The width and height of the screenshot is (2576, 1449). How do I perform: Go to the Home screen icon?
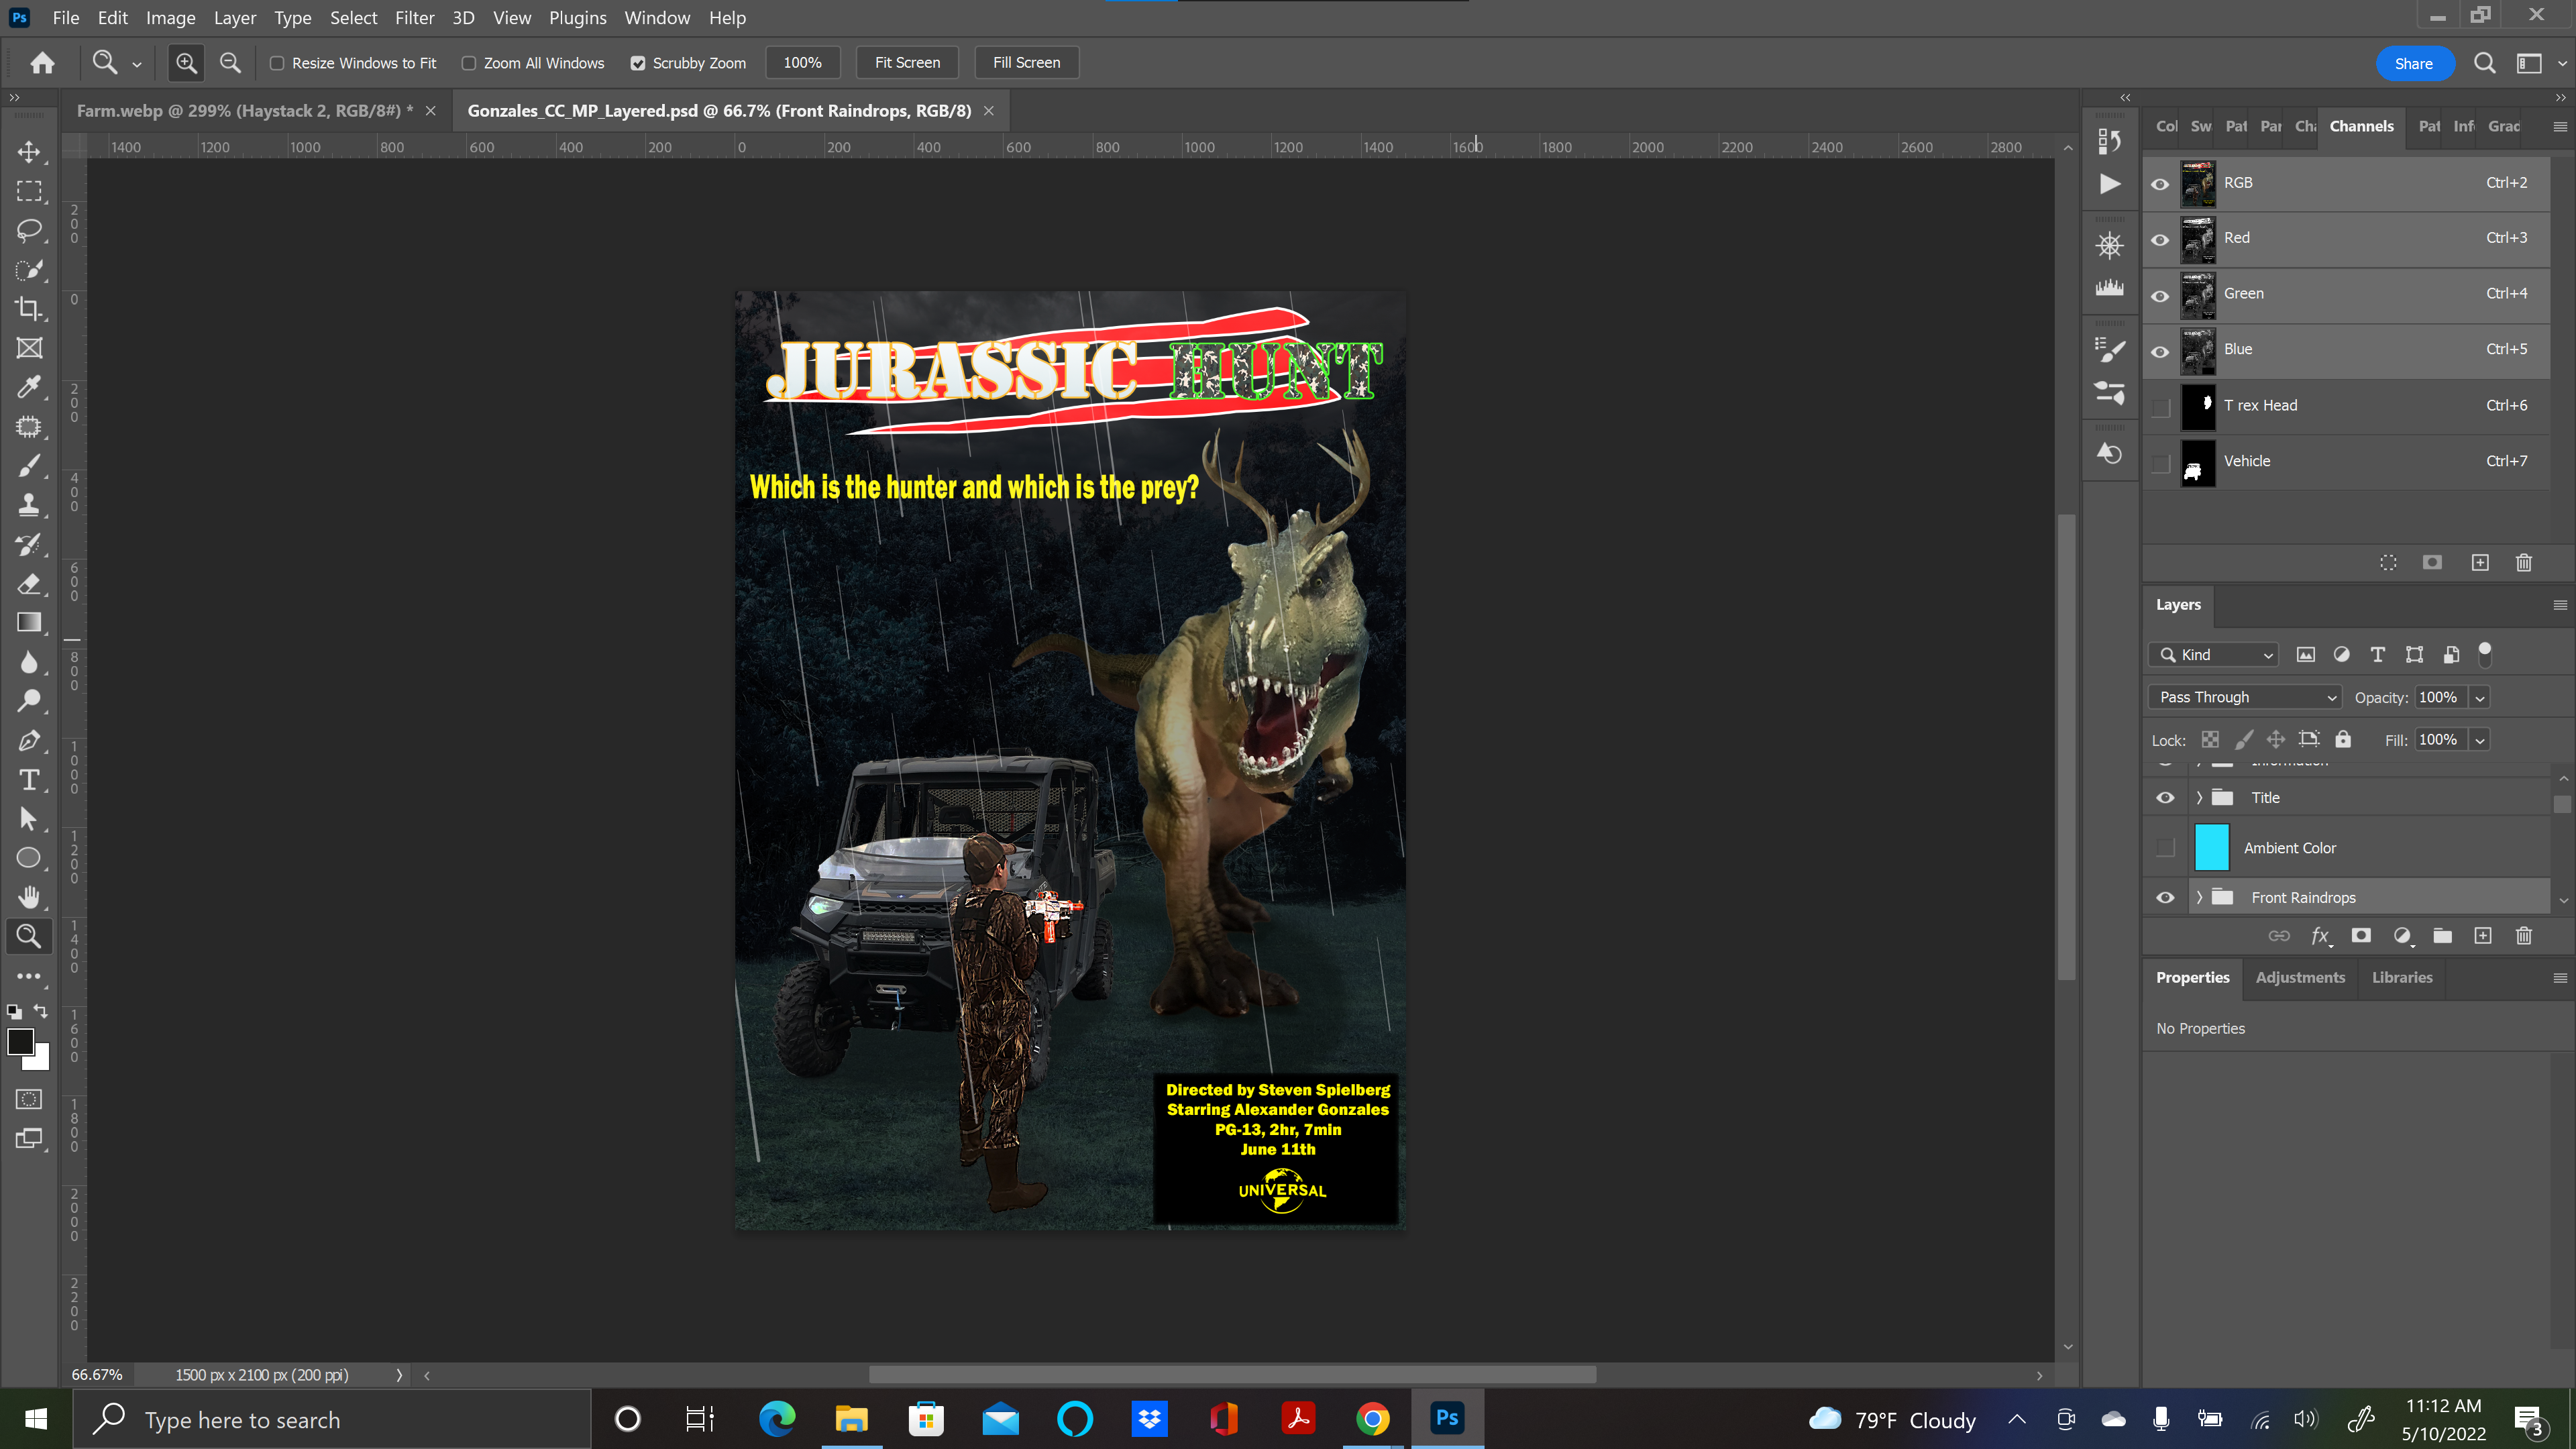pyautogui.click(x=42, y=63)
